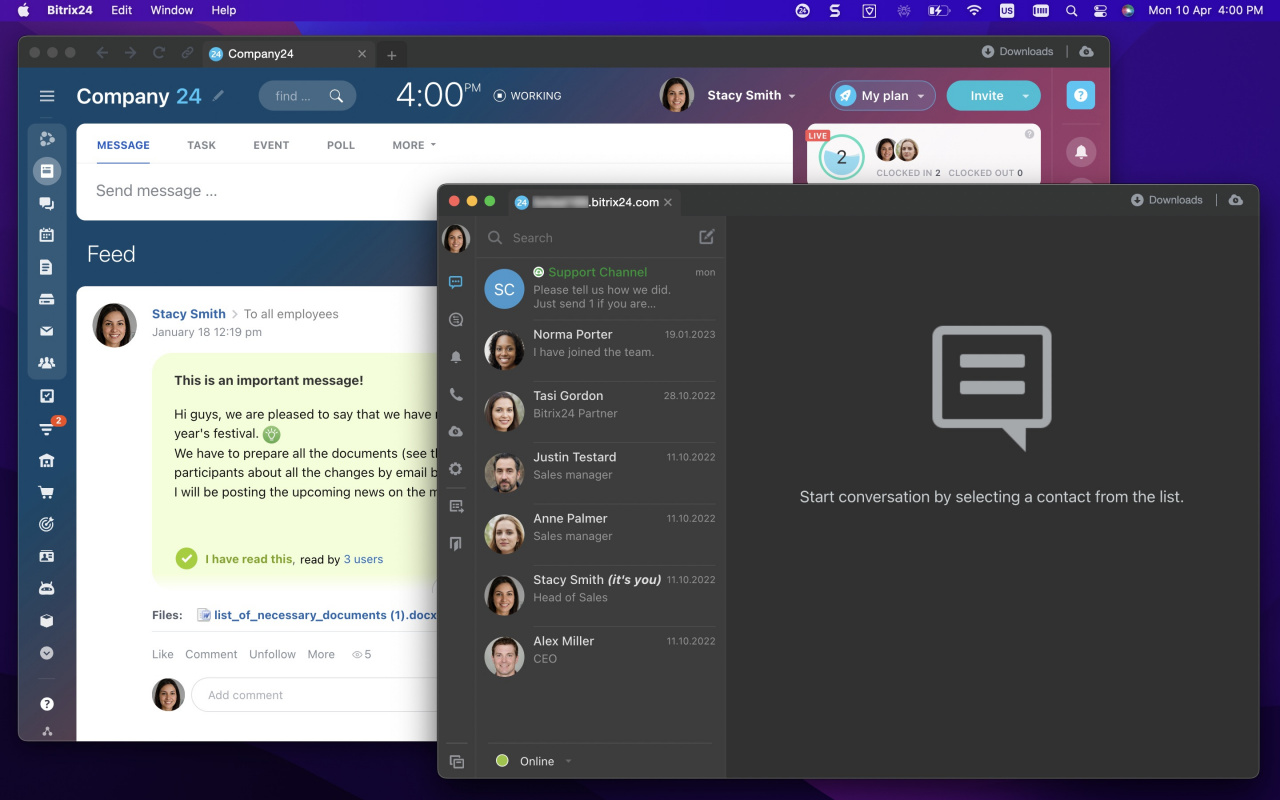Click Like under the feed post
The image size is (1280, 800).
163,654
